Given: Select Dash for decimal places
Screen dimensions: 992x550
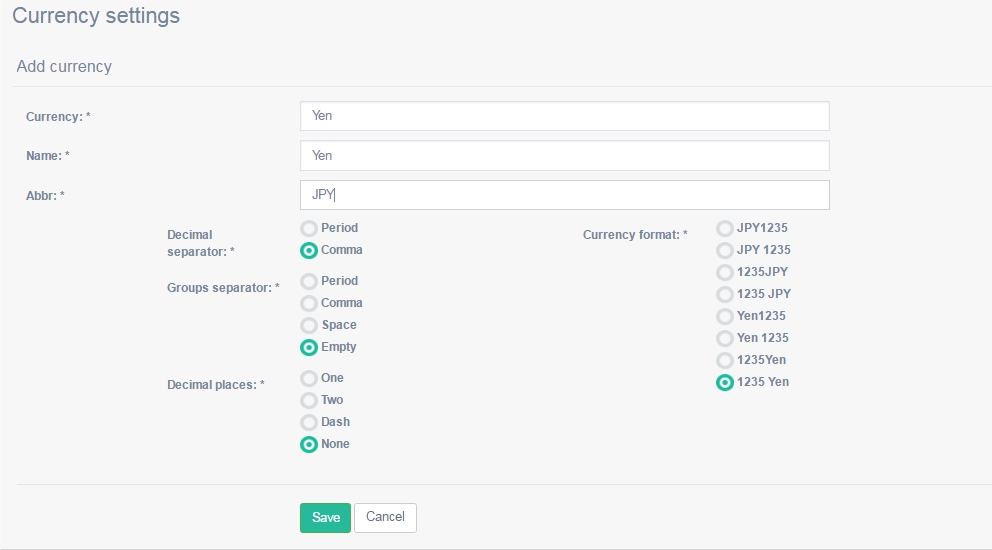Looking at the screenshot, I should click(309, 422).
